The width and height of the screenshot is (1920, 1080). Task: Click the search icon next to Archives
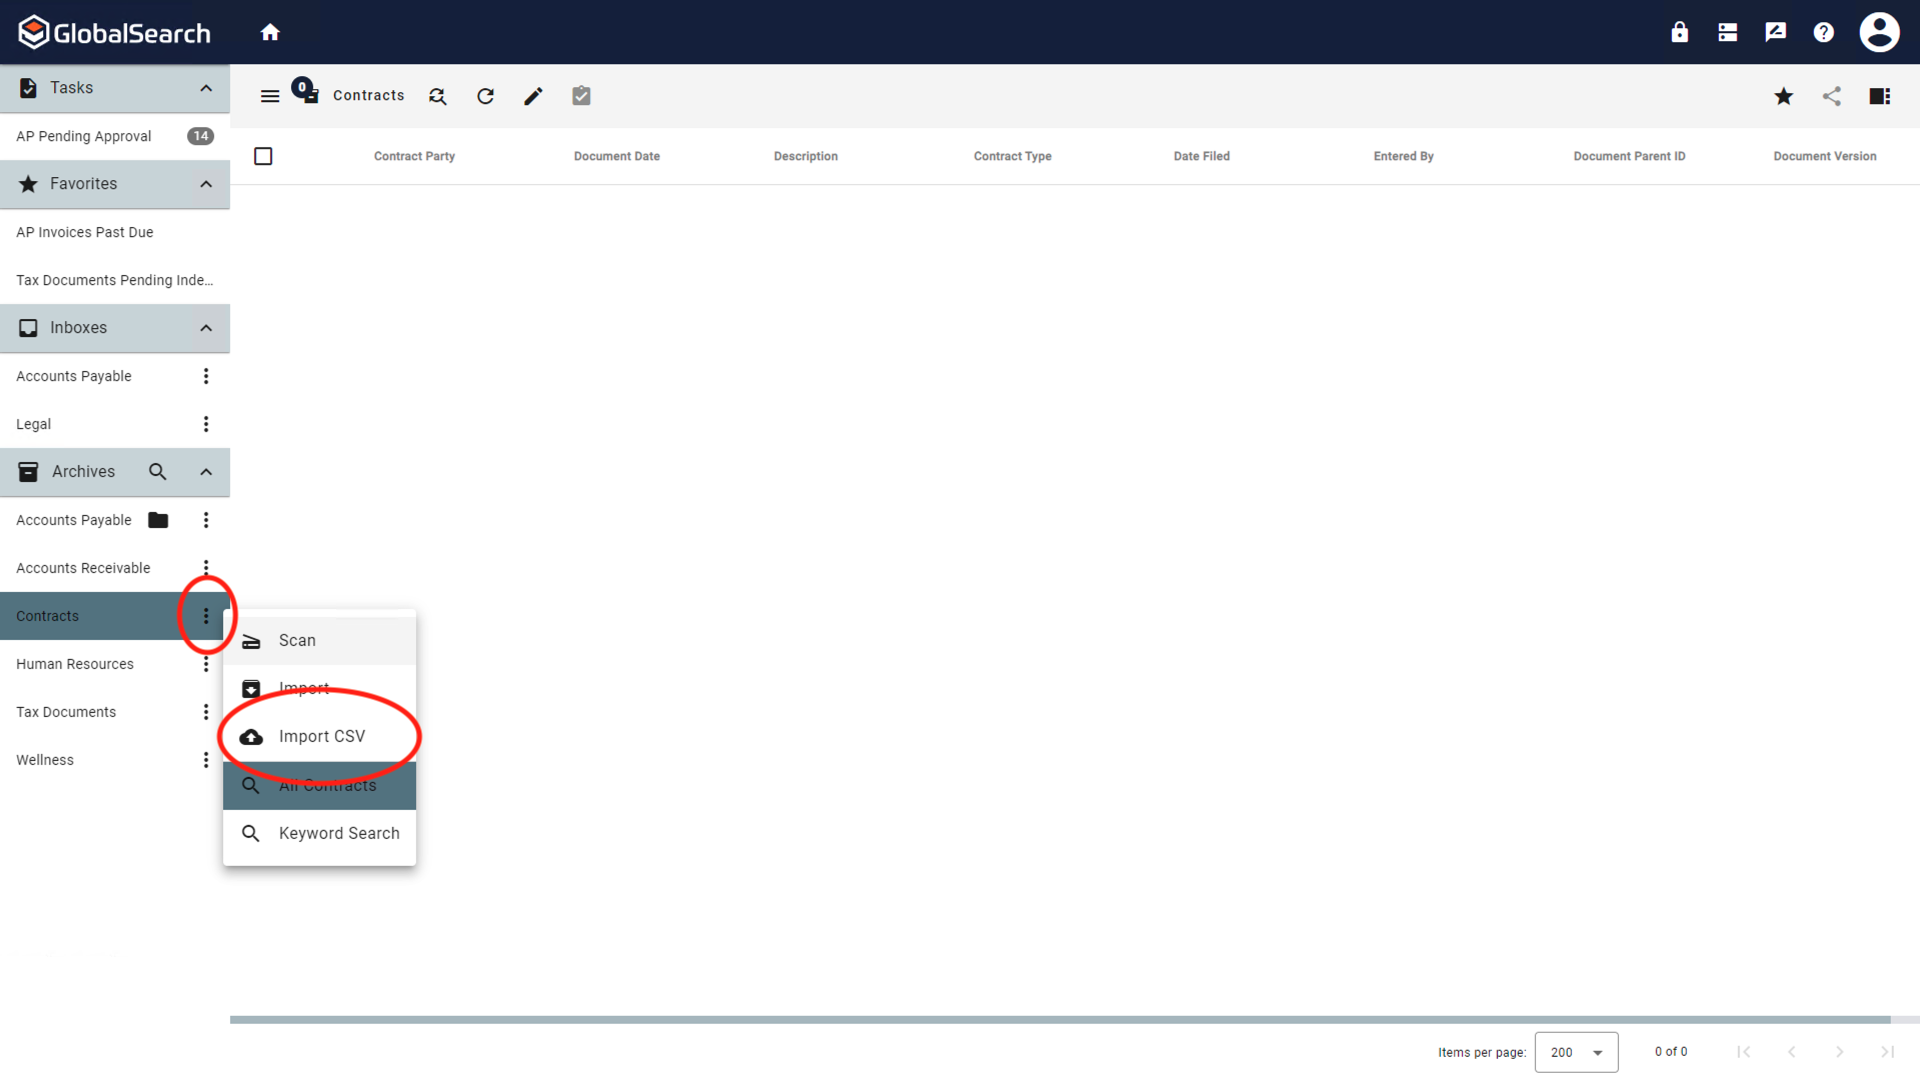tap(157, 471)
